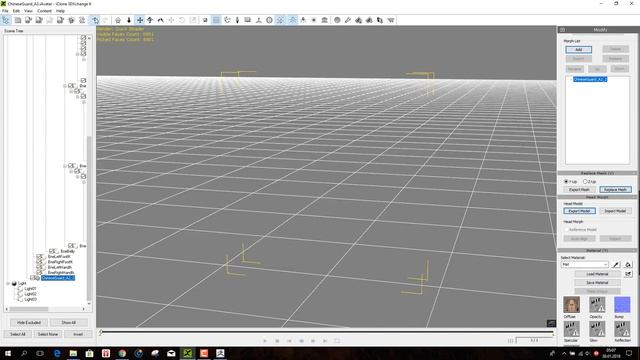This screenshot has height=360, width=640.
Task: Open Chrome from the taskbar
Action: pos(122,353)
